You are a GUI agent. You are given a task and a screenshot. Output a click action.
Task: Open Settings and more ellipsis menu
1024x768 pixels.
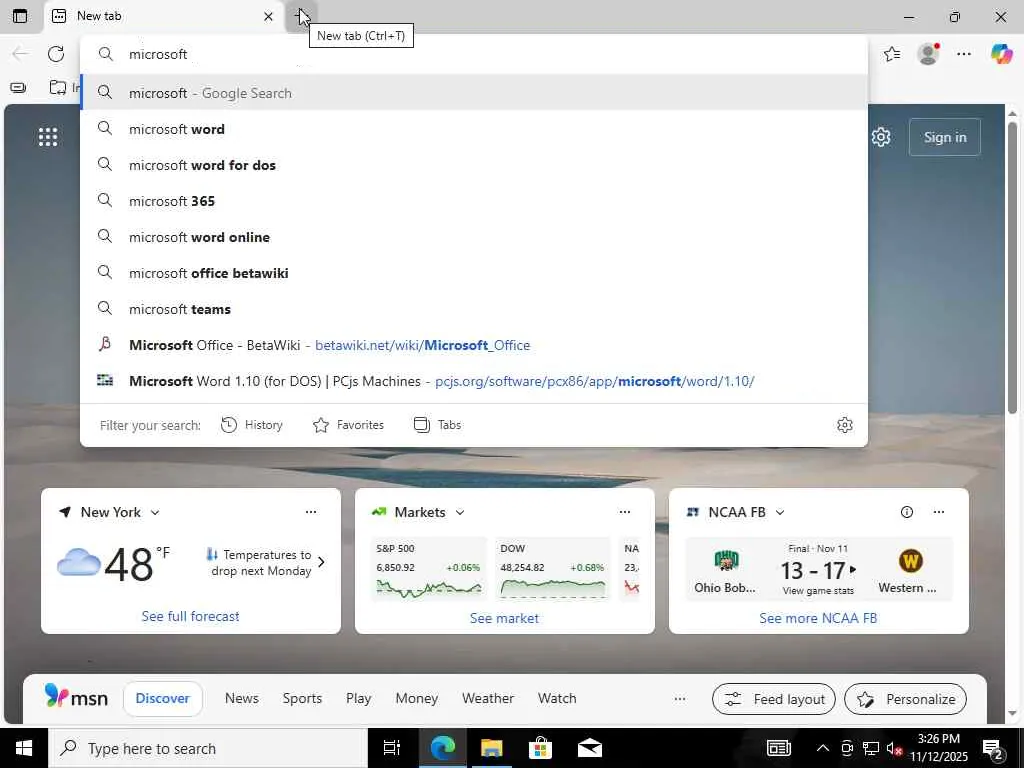[964, 54]
